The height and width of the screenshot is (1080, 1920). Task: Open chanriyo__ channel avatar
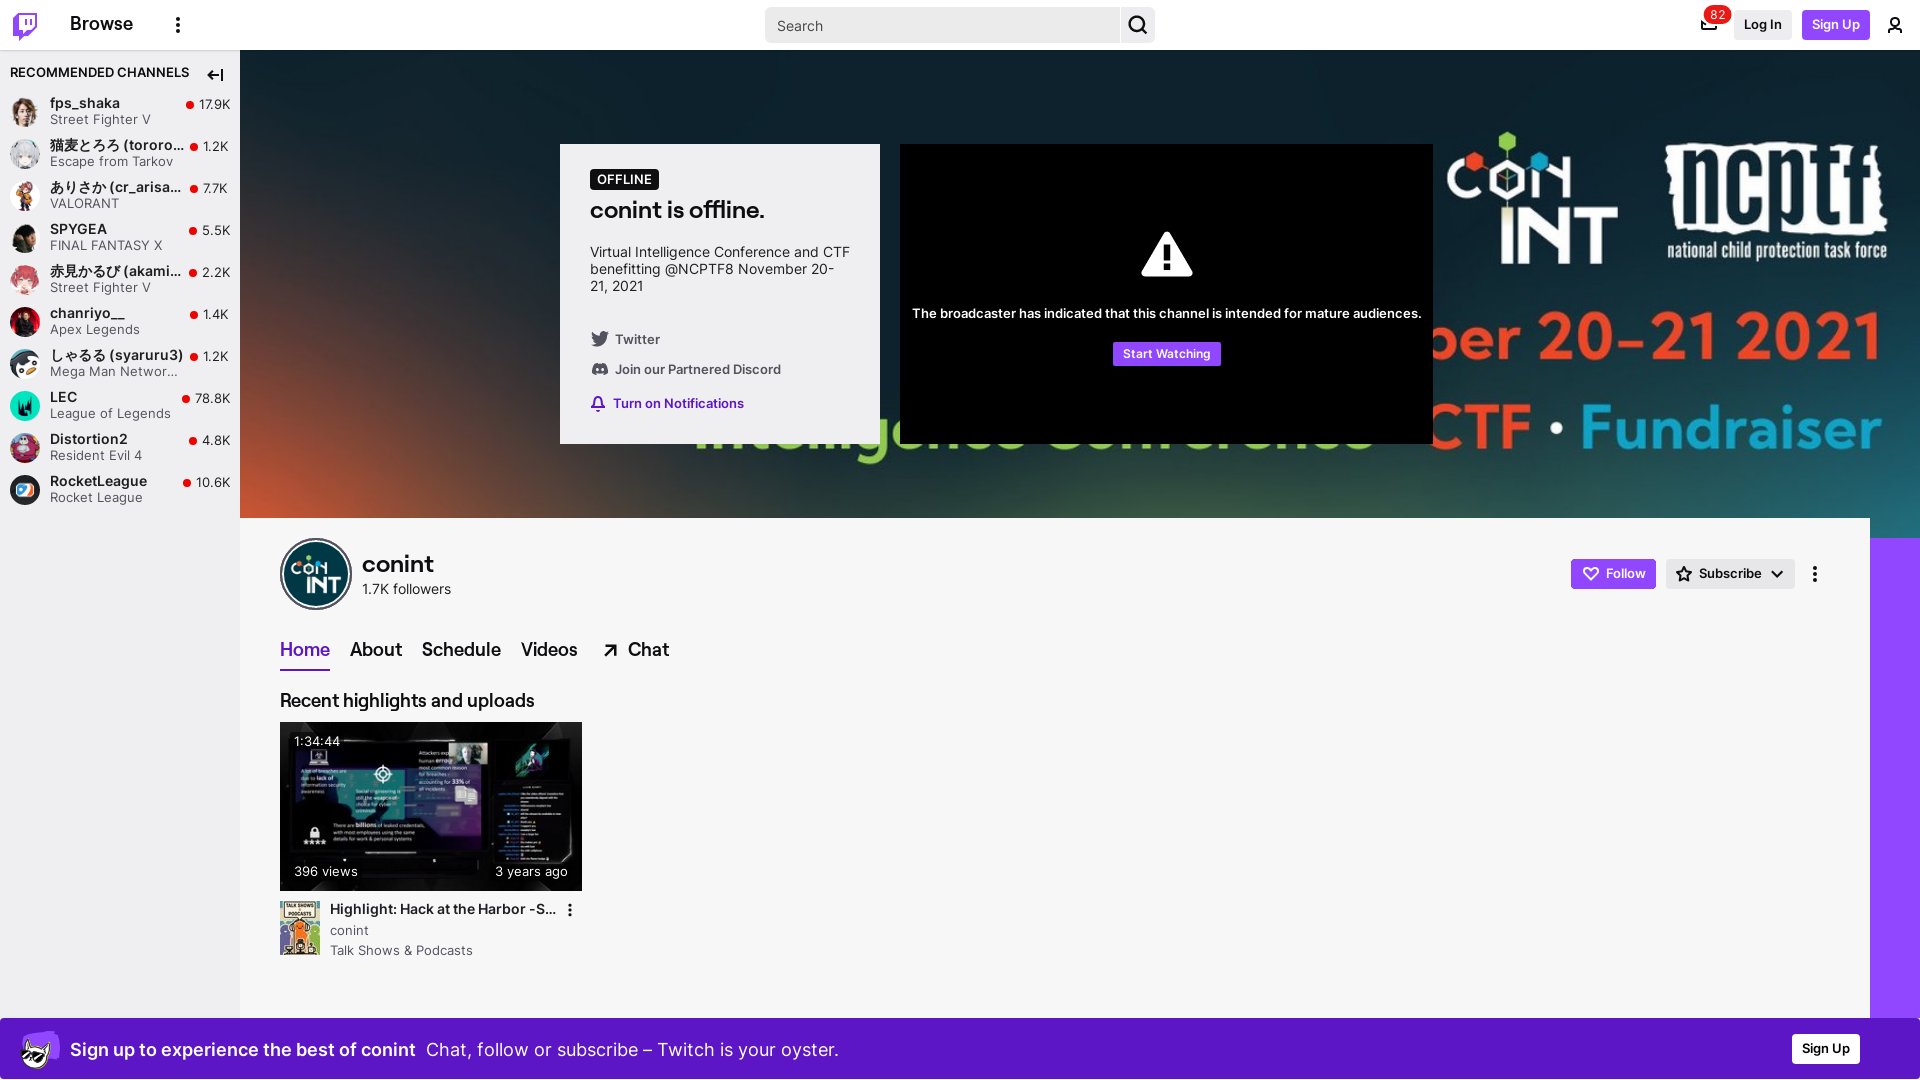coord(25,321)
